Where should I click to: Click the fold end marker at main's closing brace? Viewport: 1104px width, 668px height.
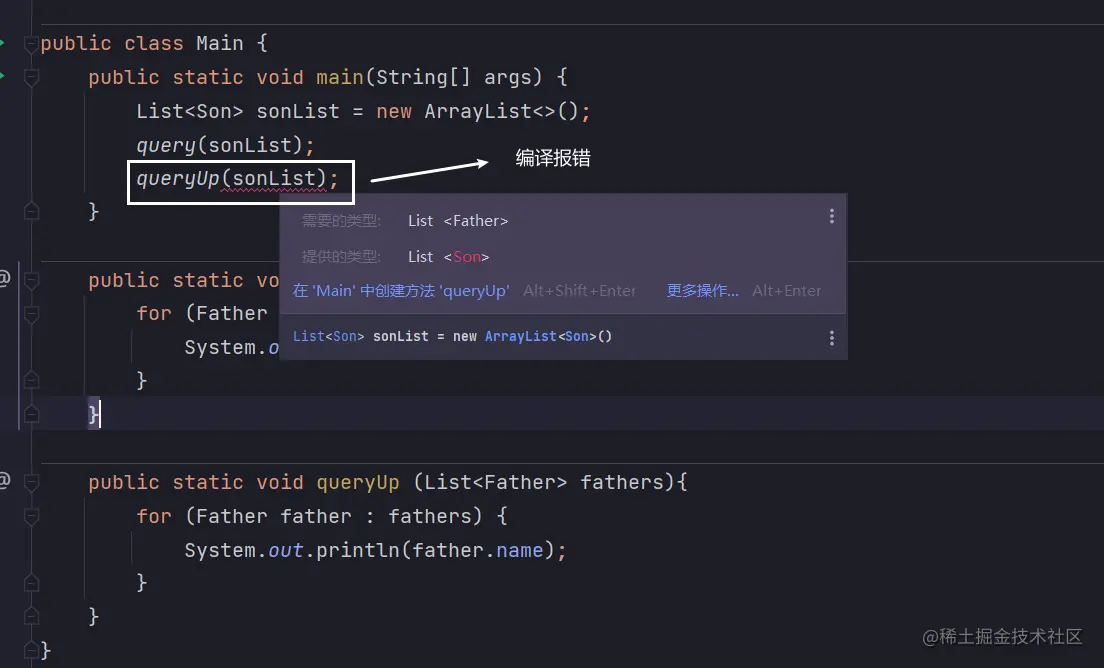31,210
